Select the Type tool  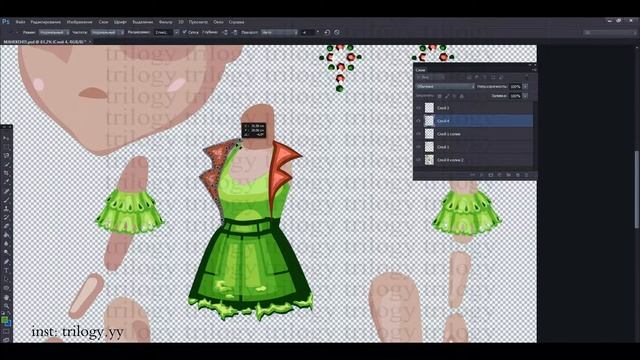coord(6,270)
